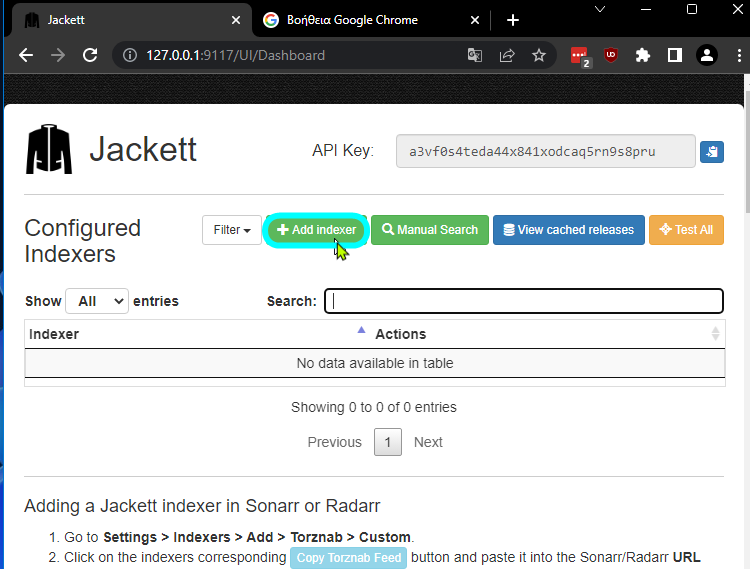
Task: Open the translate page icon
Action: pyautogui.click(x=474, y=55)
